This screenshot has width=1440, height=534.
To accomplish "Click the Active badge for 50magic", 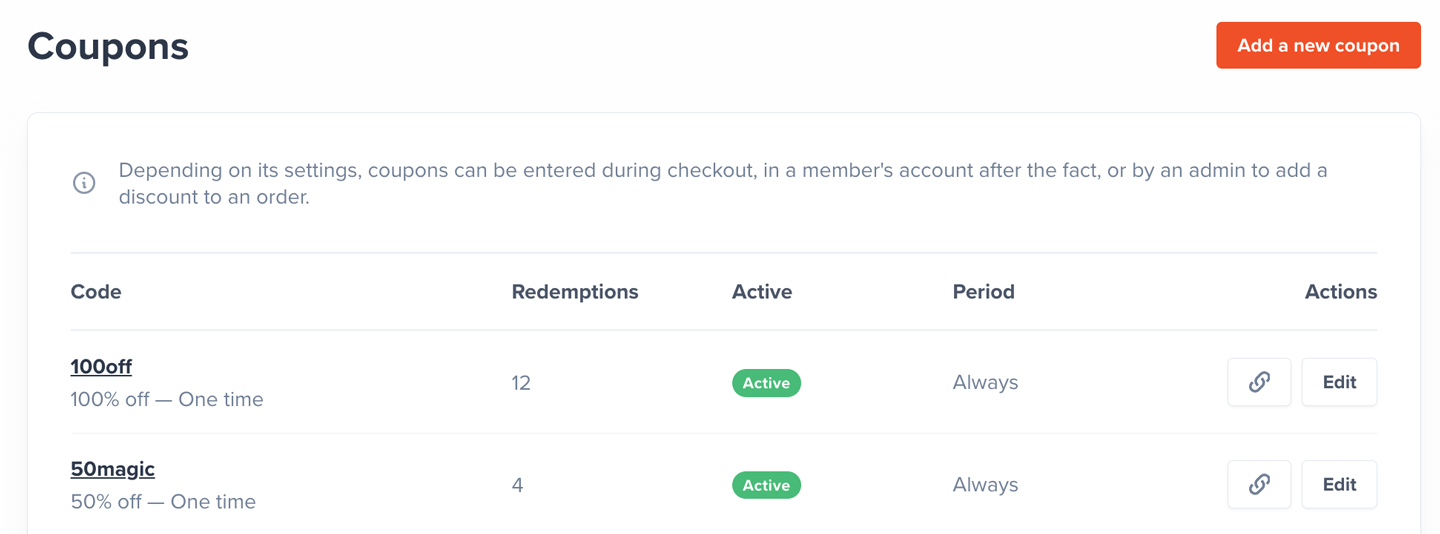I will tap(766, 486).
